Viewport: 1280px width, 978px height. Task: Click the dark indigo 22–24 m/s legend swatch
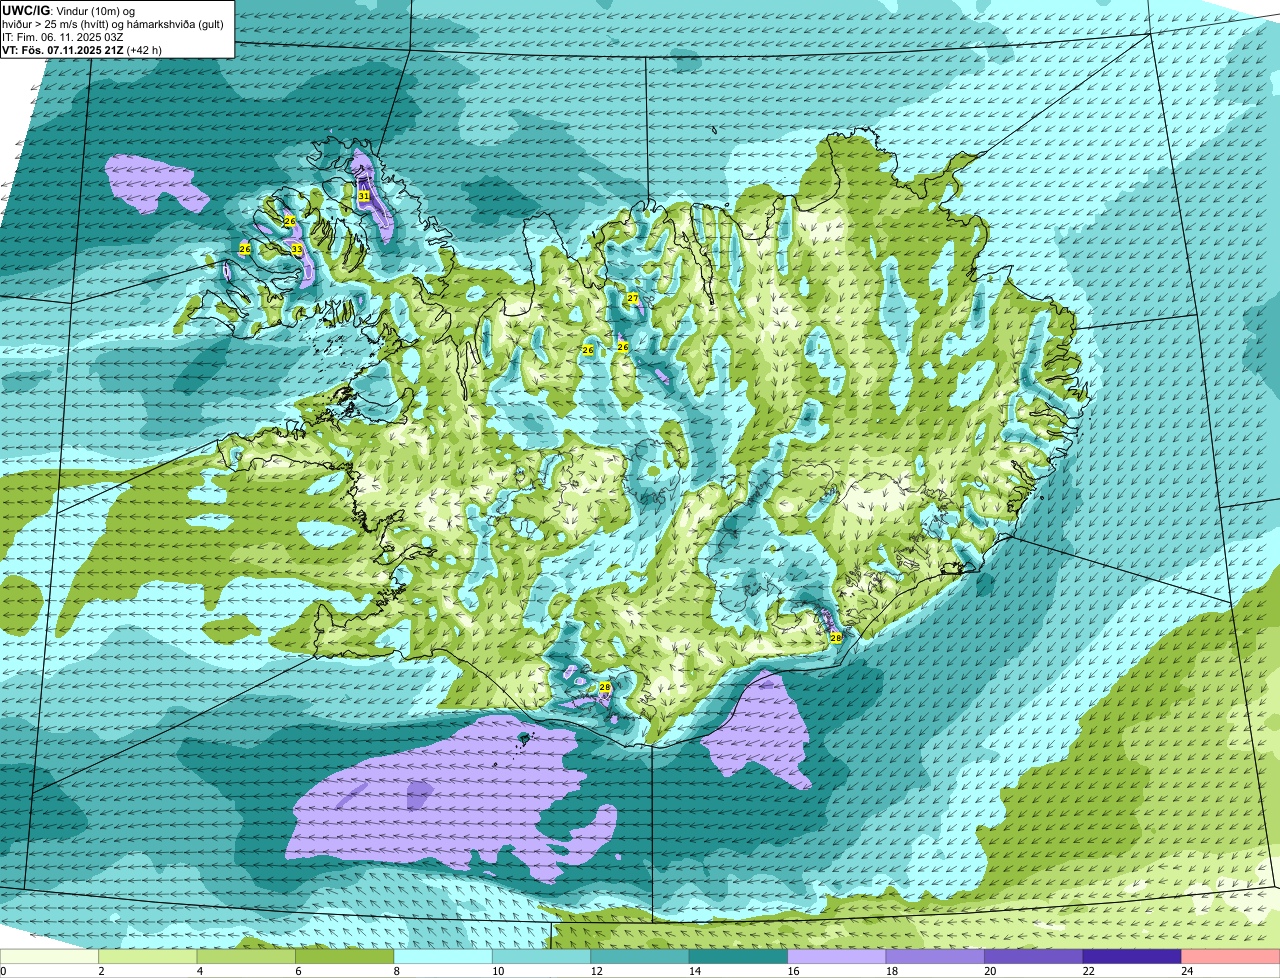click(1132, 957)
